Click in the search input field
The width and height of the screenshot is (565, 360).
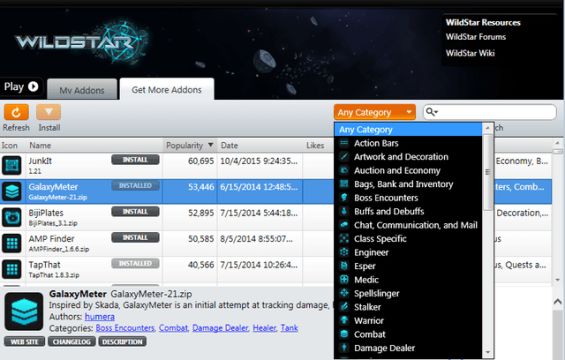click(490, 112)
